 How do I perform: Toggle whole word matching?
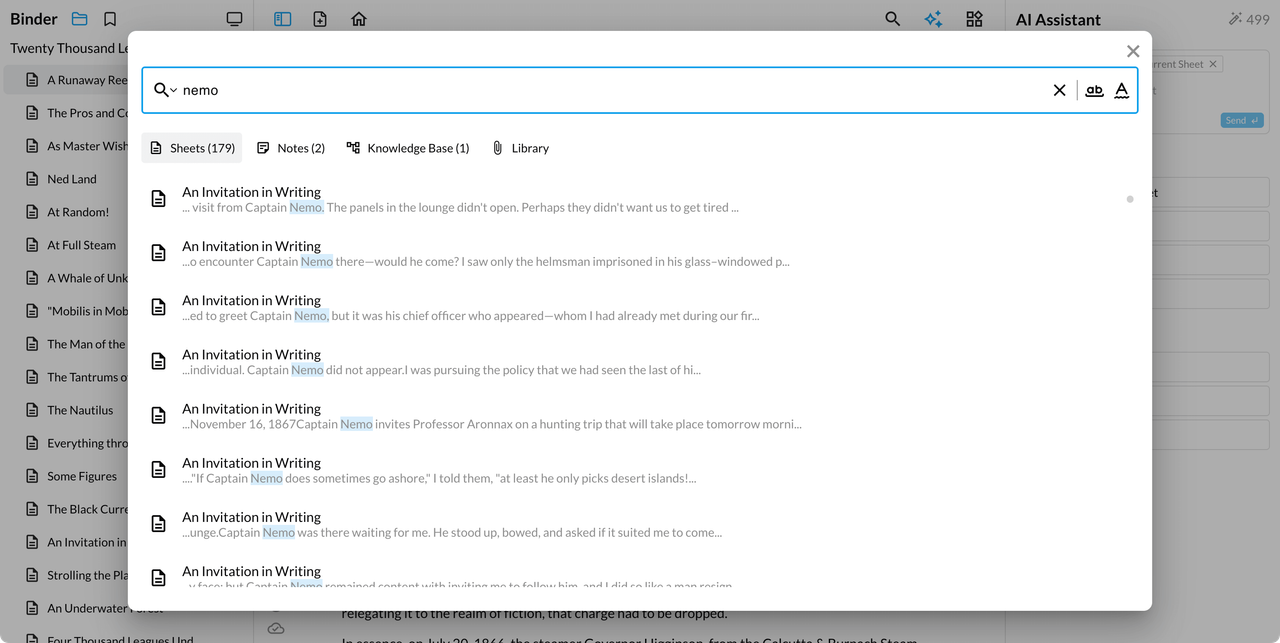pyautogui.click(x=1094, y=90)
